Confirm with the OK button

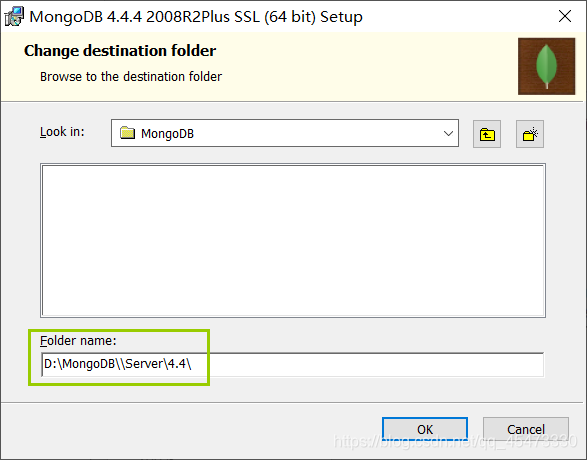(425, 429)
